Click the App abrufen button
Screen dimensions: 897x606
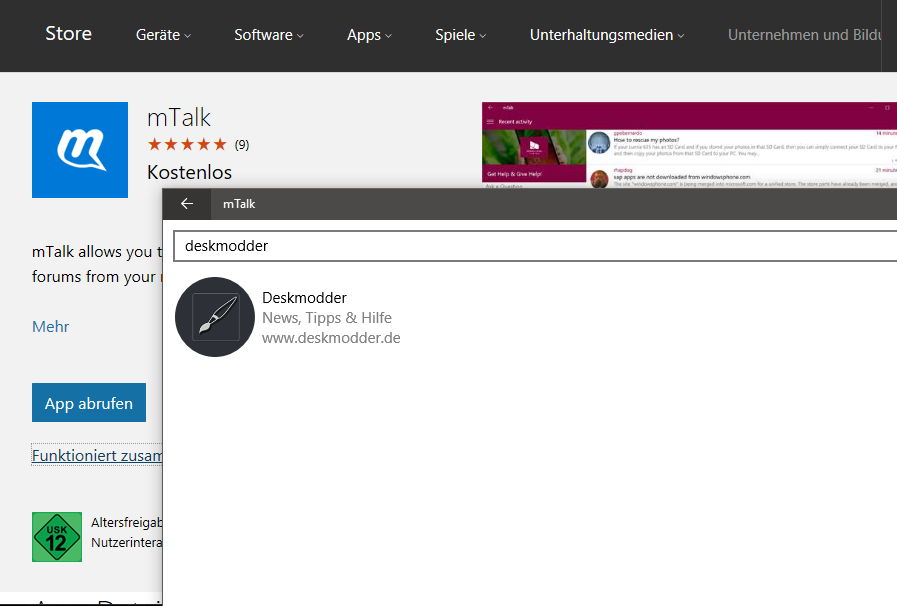tap(89, 402)
